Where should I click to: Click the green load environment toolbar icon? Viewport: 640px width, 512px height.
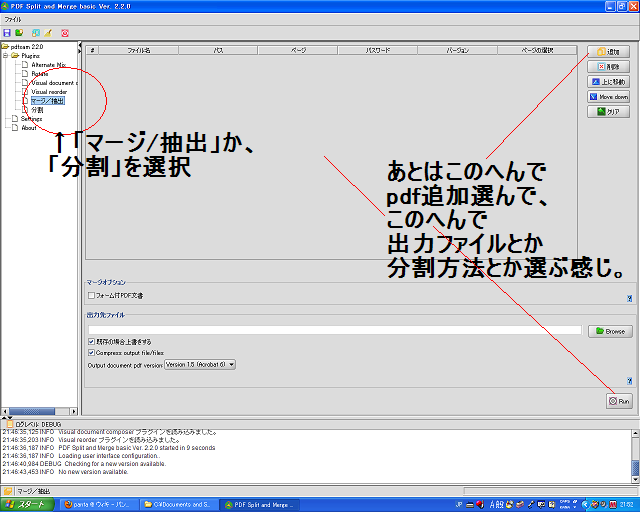pos(19,33)
